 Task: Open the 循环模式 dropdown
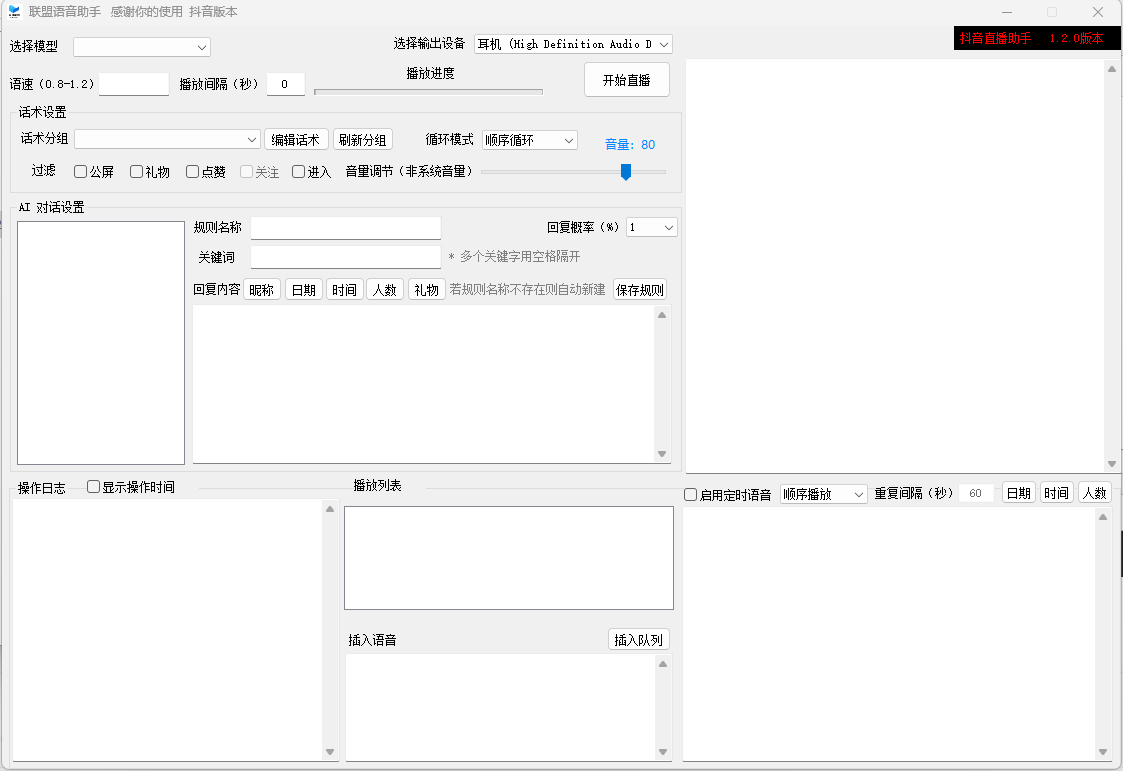point(530,140)
